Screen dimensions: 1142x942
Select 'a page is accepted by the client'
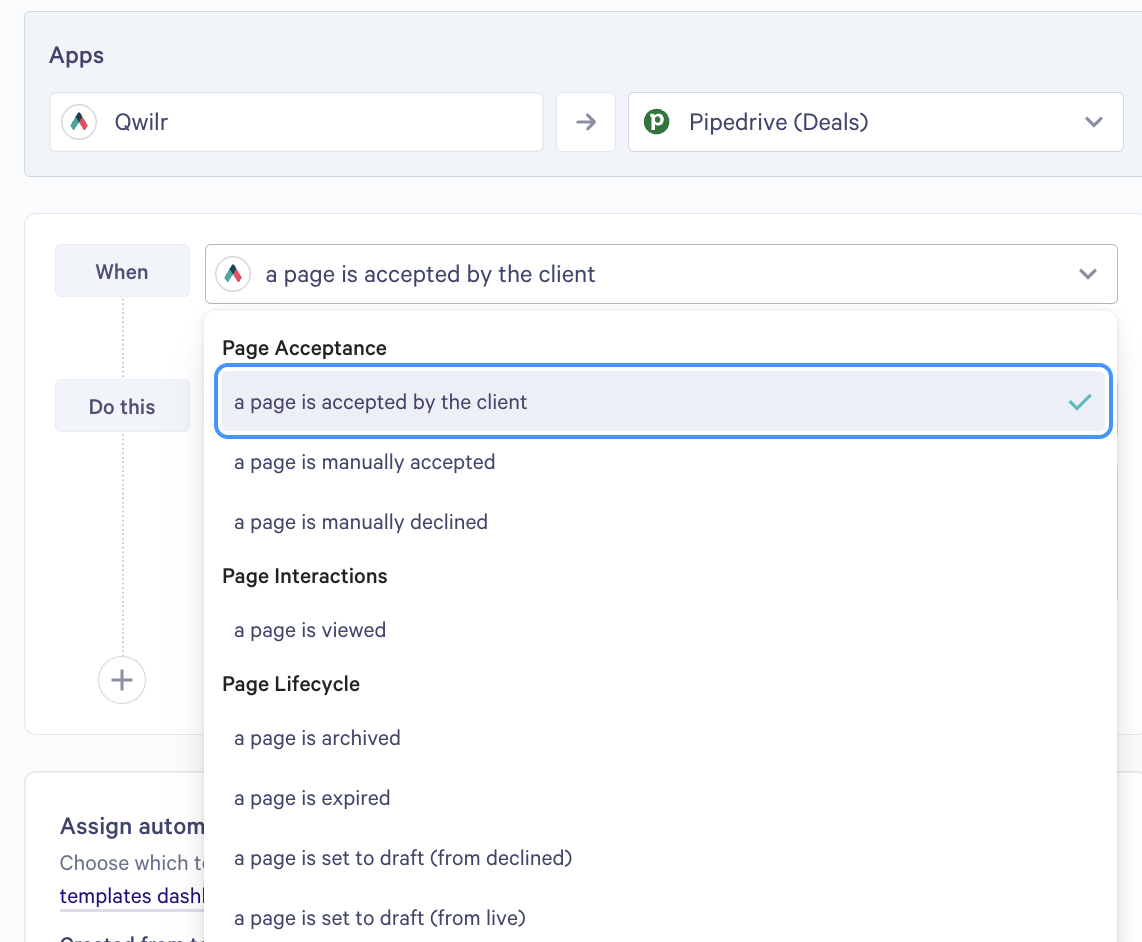coord(663,401)
